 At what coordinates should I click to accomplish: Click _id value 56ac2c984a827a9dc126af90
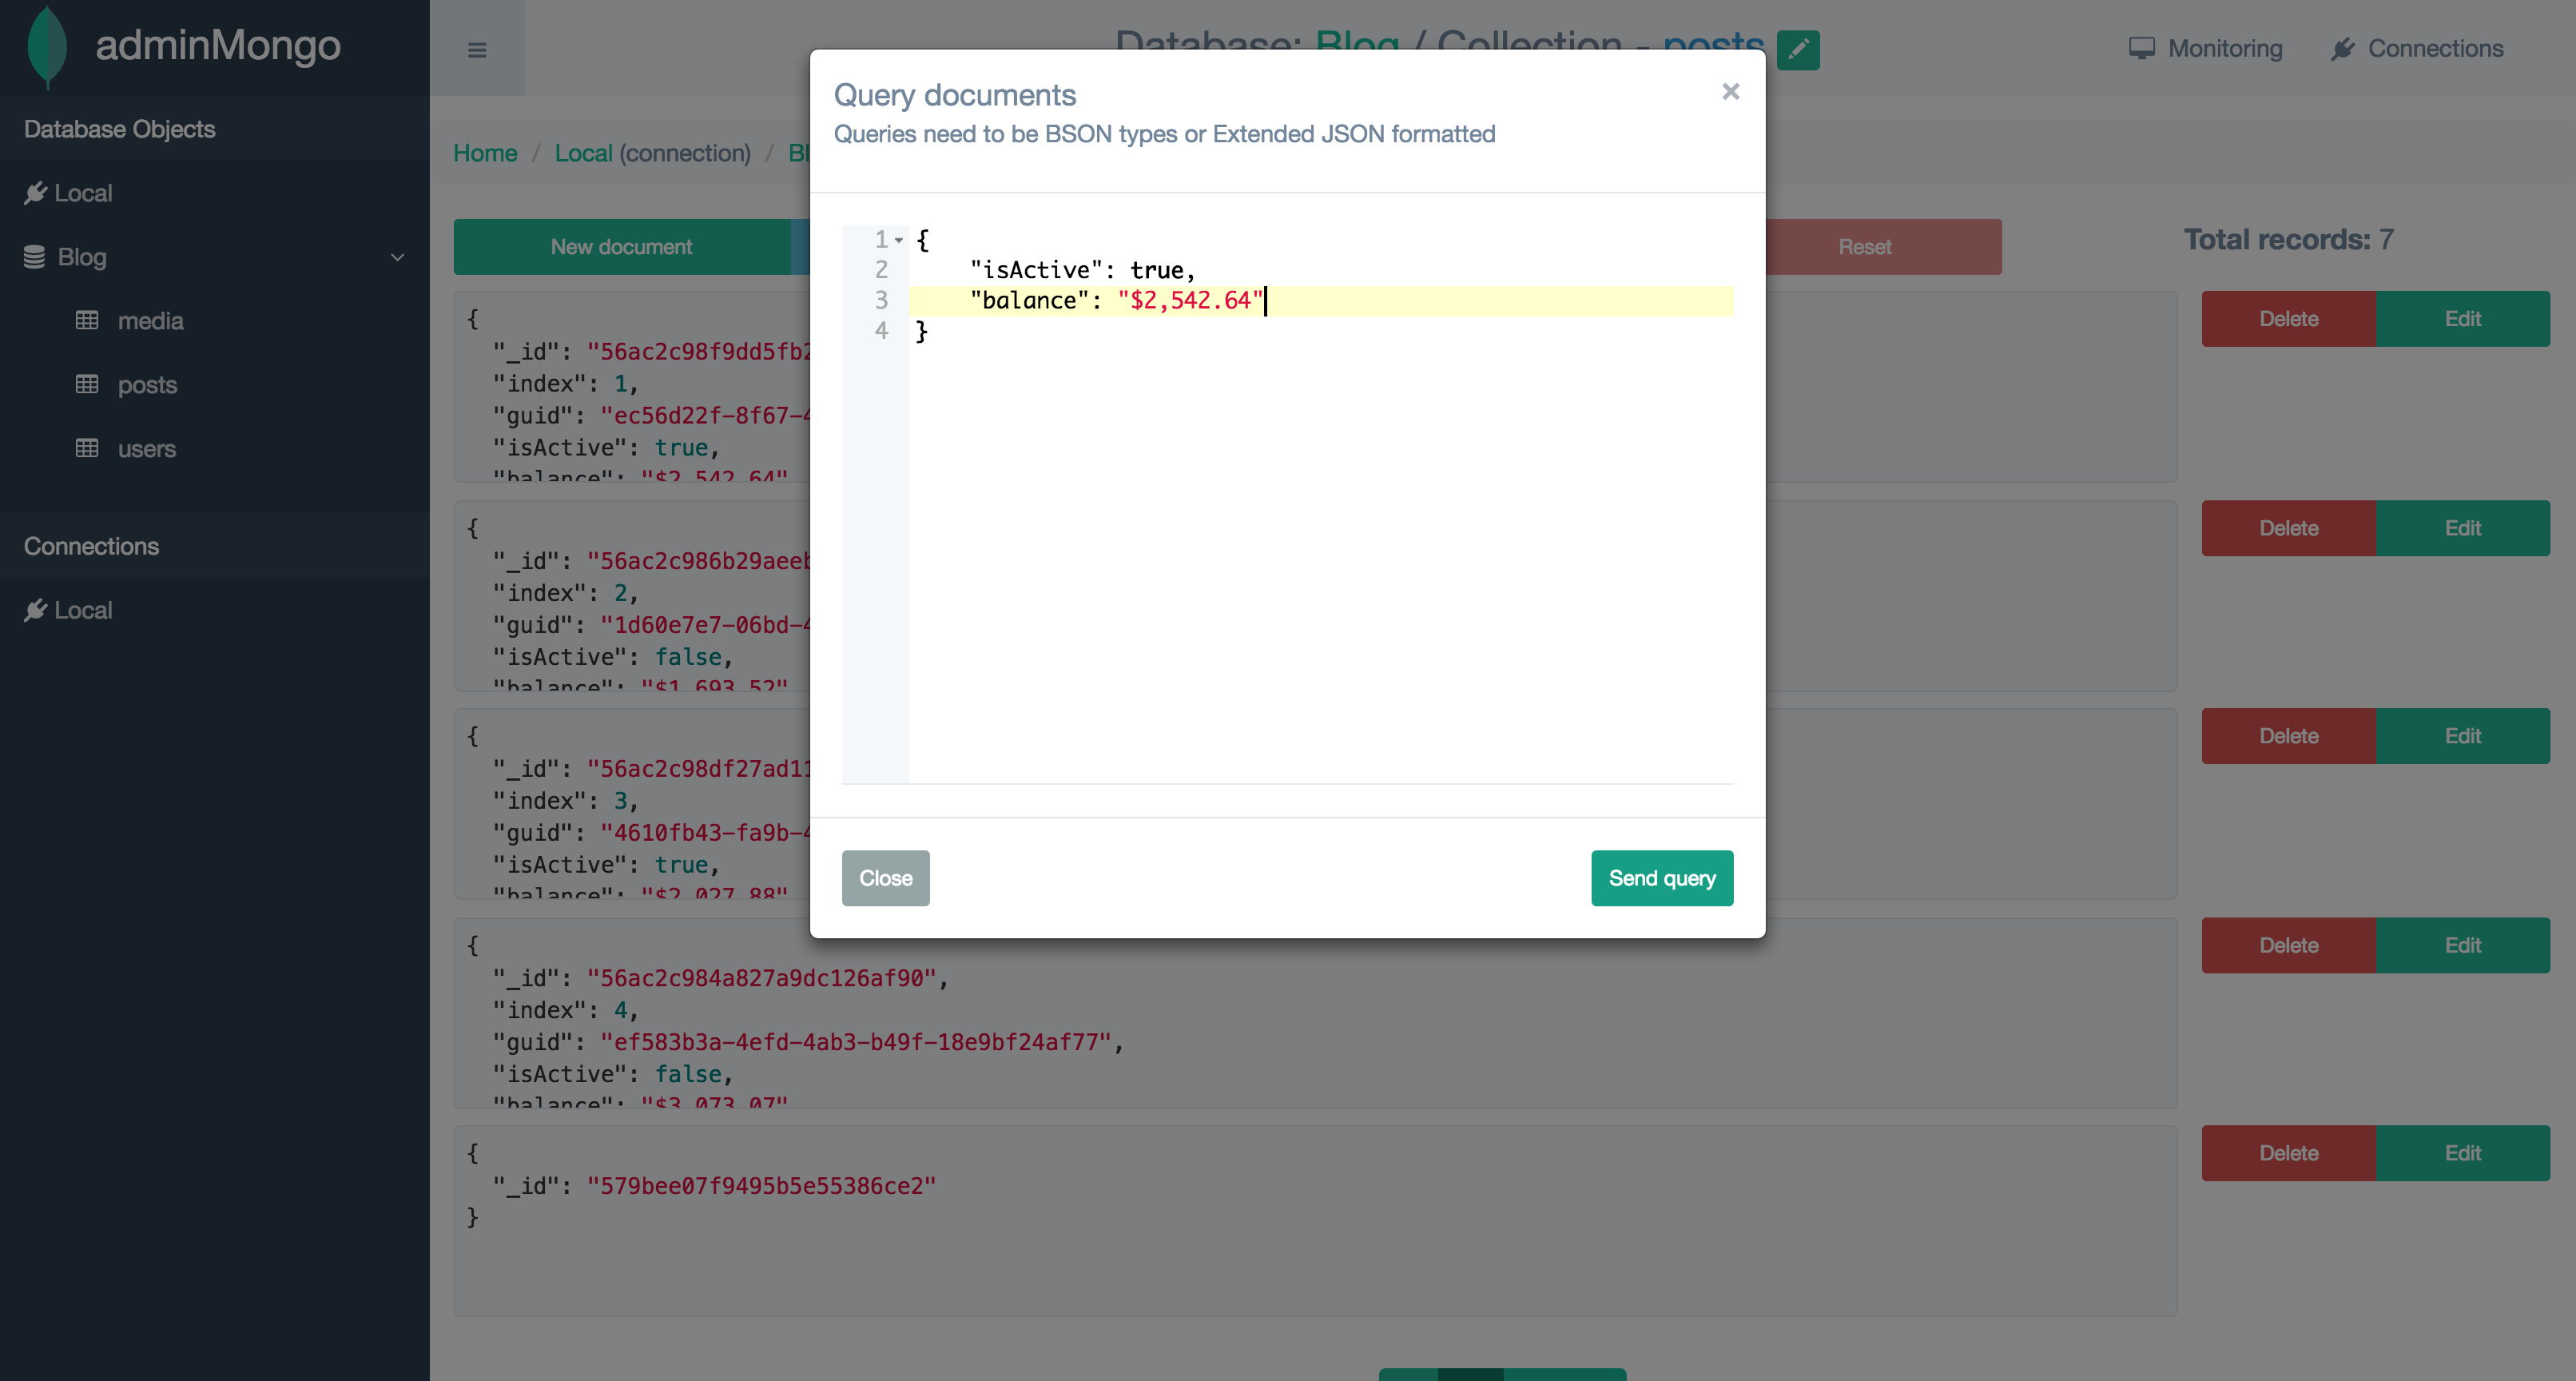(761, 978)
